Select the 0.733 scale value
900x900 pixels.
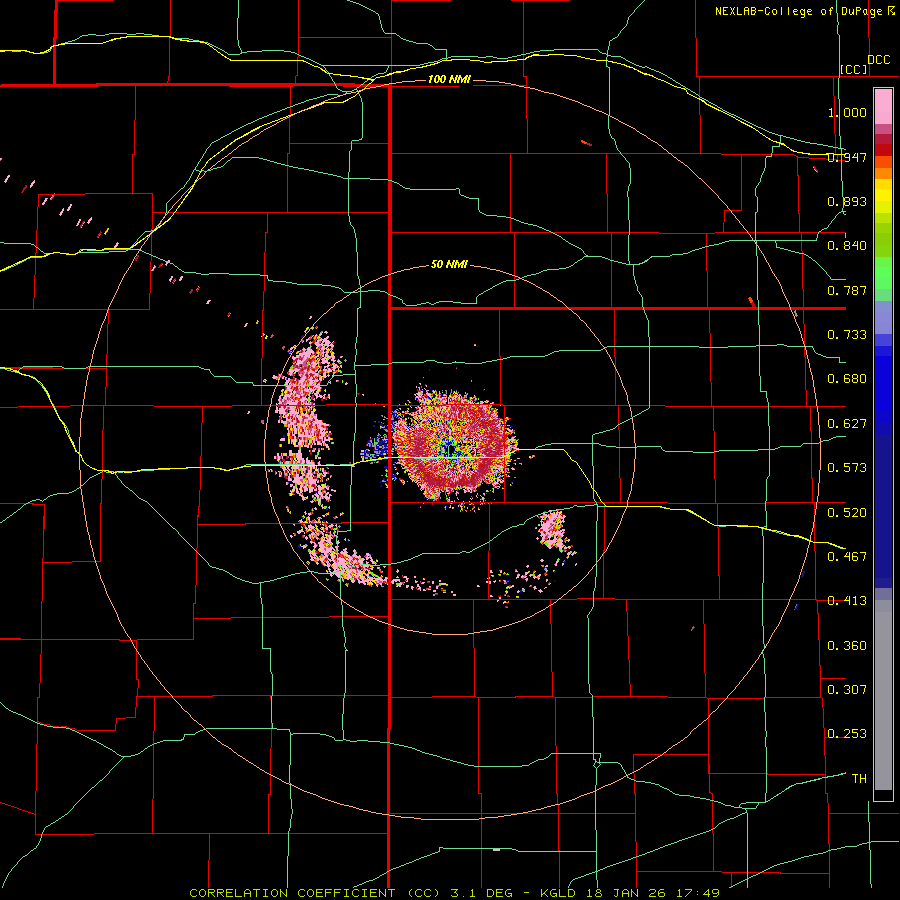click(x=847, y=335)
